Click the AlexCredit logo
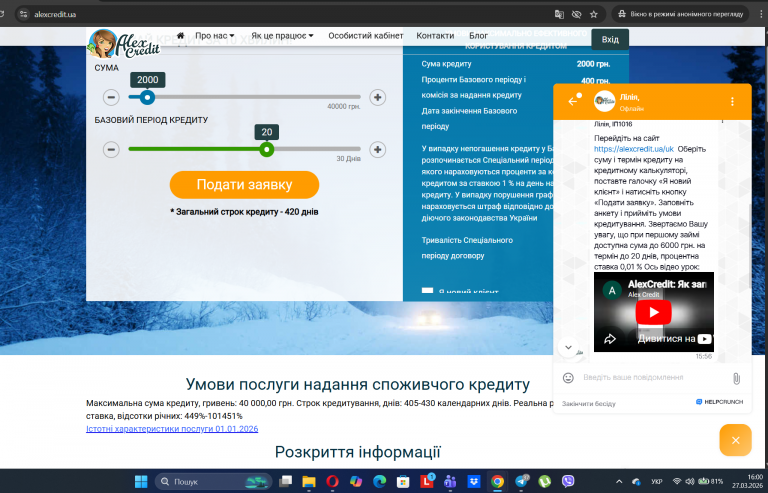Image resolution: width=768 pixels, height=493 pixels. (124, 44)
